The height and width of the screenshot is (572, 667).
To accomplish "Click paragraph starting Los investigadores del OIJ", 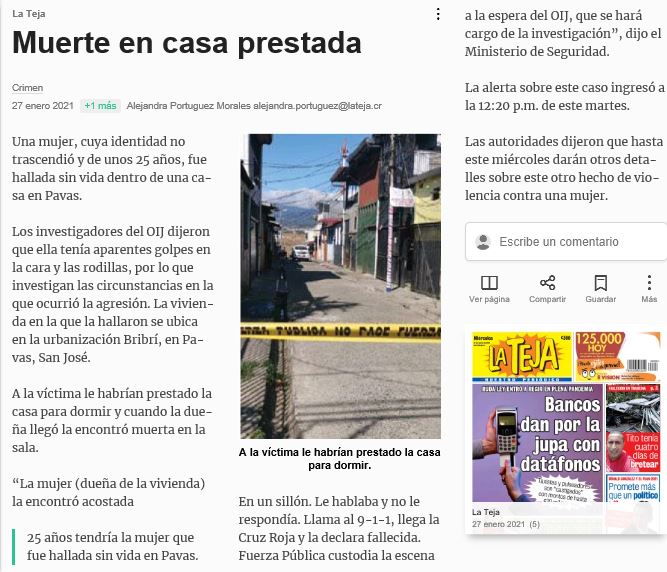I will coord(113,294).
